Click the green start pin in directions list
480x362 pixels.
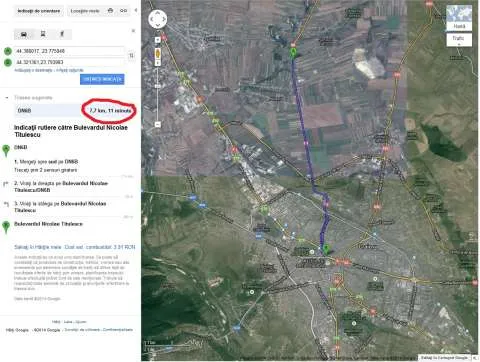click(x=6, y=150)
